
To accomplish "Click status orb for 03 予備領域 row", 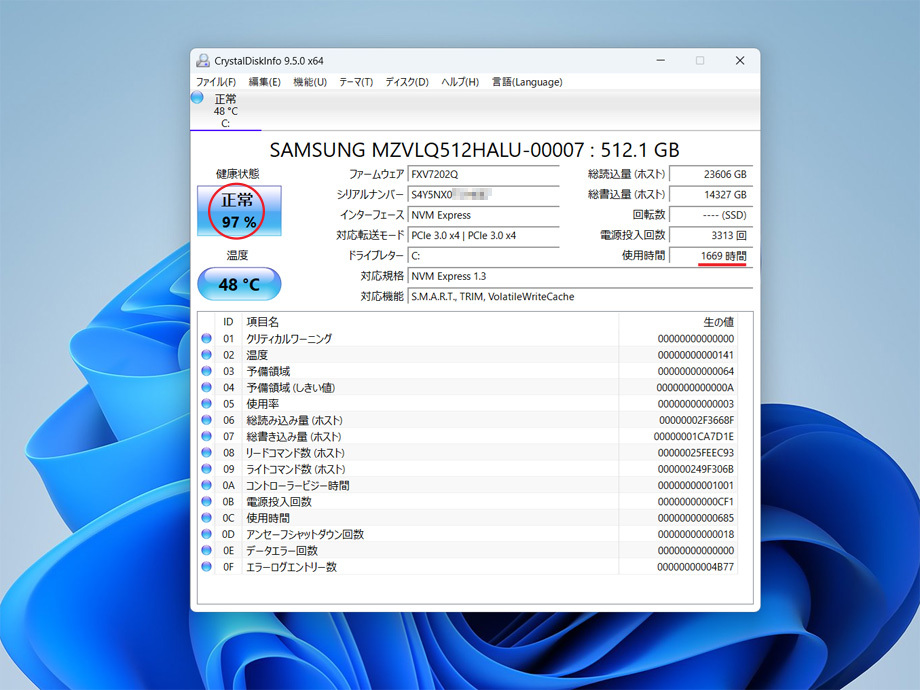I will tap(207, 371).
